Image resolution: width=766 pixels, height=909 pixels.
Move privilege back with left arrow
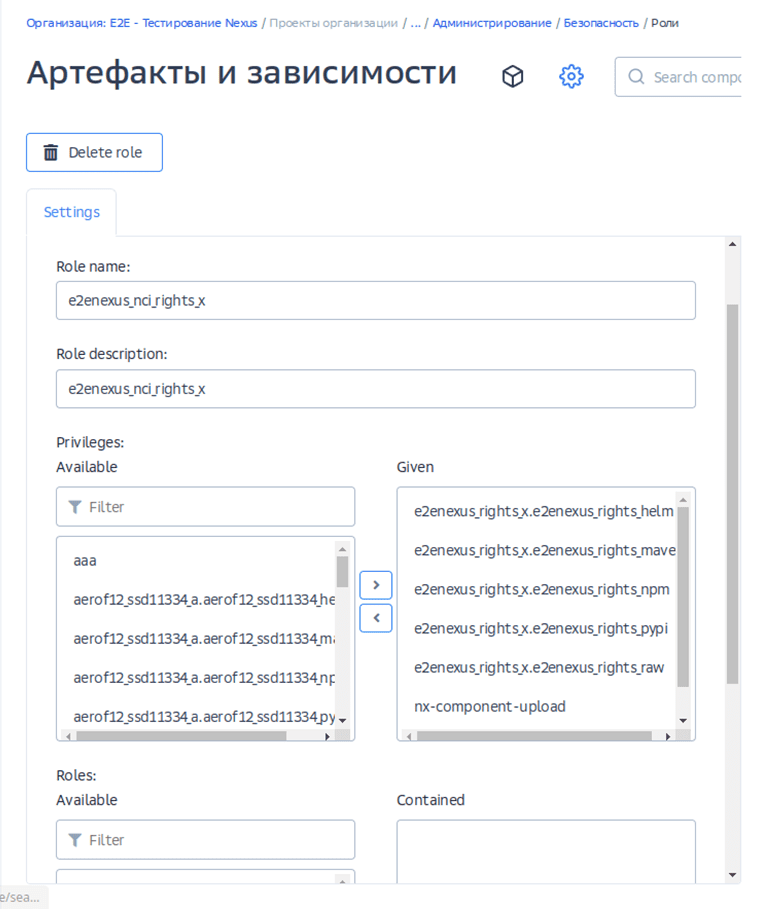click(376, 618)
